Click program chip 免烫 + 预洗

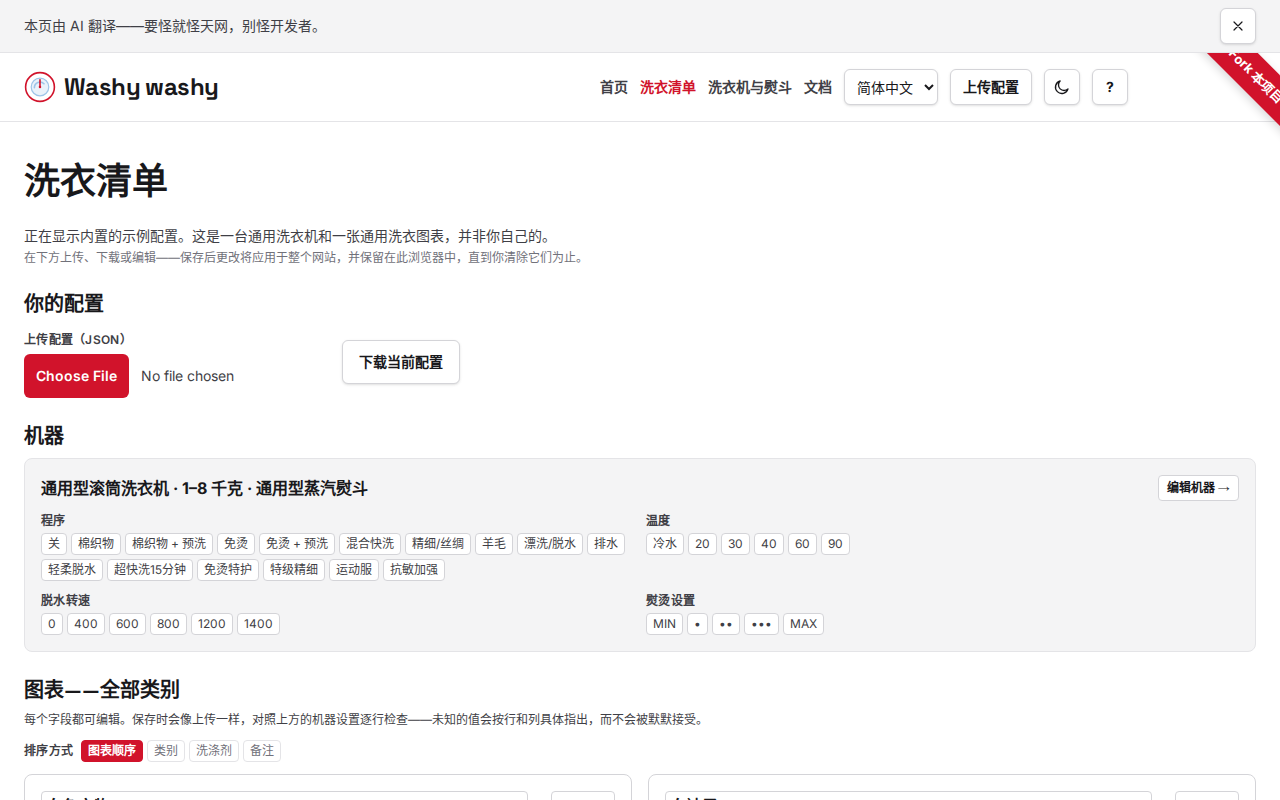tap(297, 544)
